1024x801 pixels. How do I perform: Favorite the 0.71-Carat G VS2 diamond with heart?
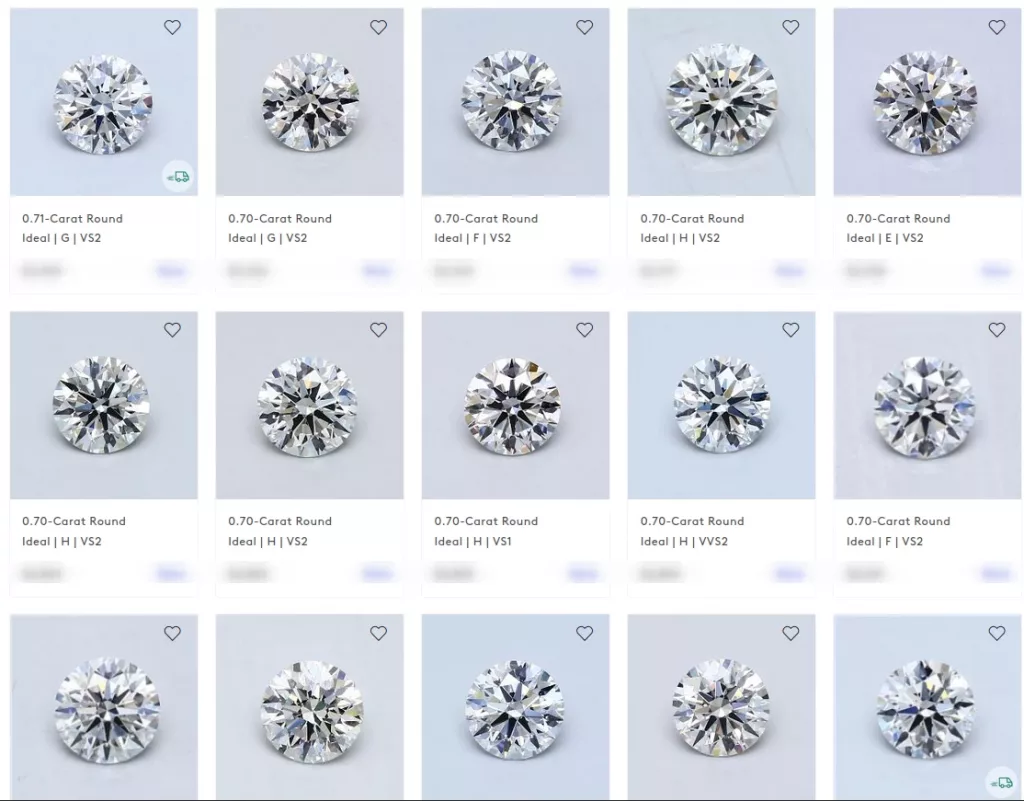tap(172, 27)
